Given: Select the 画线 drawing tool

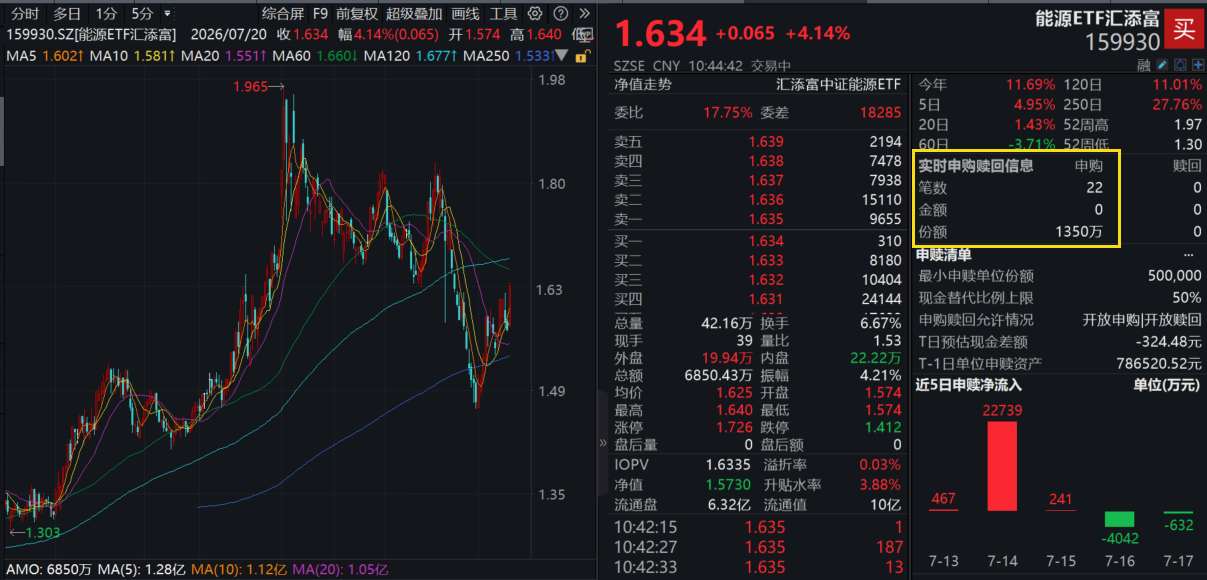Looking at the screenshot, I should pos(466,14).
